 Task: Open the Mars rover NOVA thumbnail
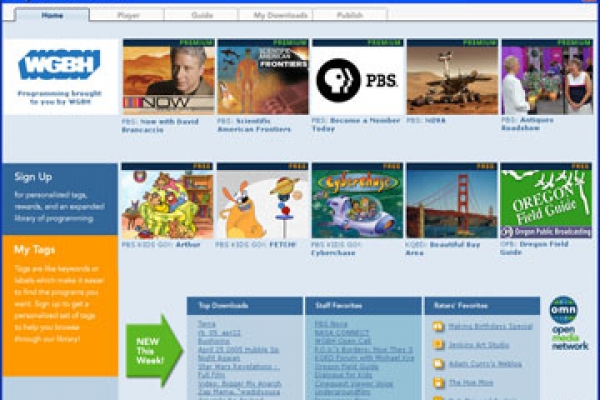(452, 77)
